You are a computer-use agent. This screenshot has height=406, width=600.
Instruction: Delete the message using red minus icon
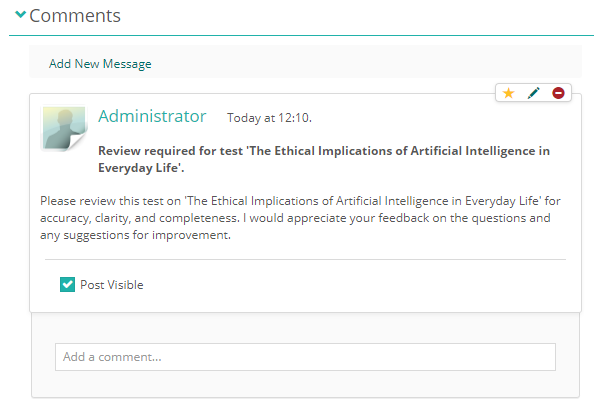pyautogui.click(x=558, y=93)
